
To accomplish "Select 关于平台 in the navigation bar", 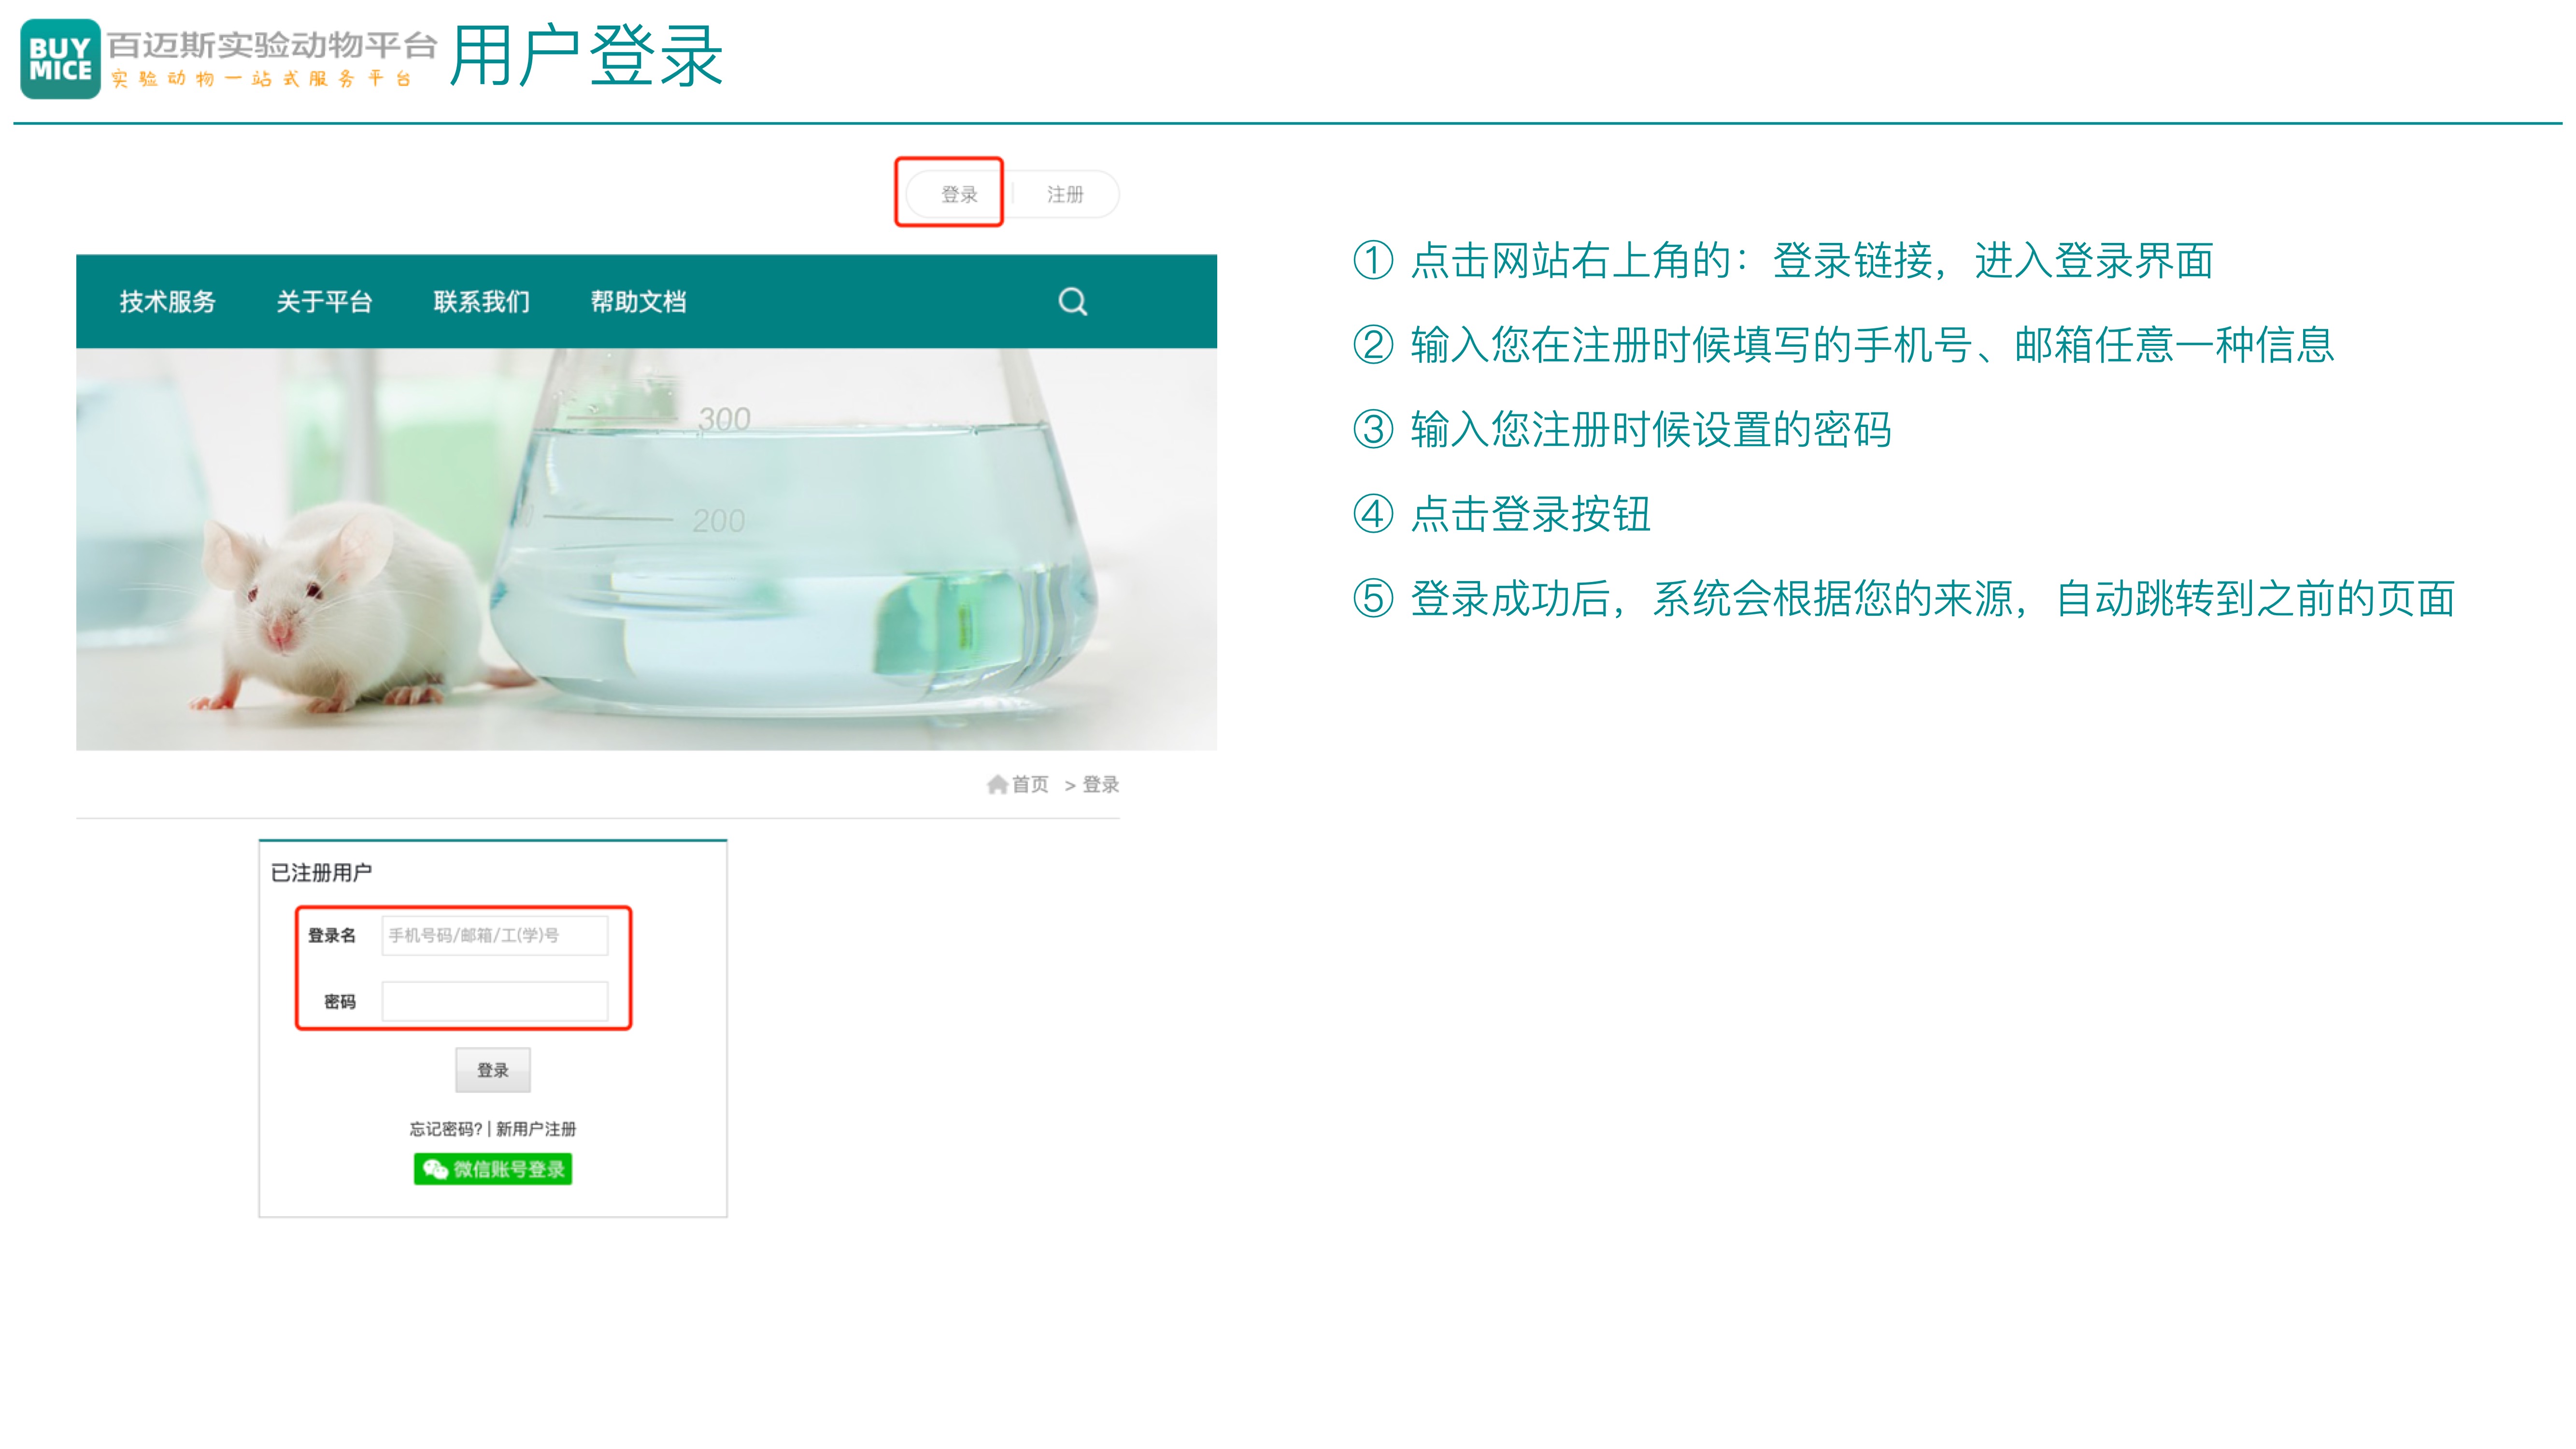I will (x=324, y=302).
